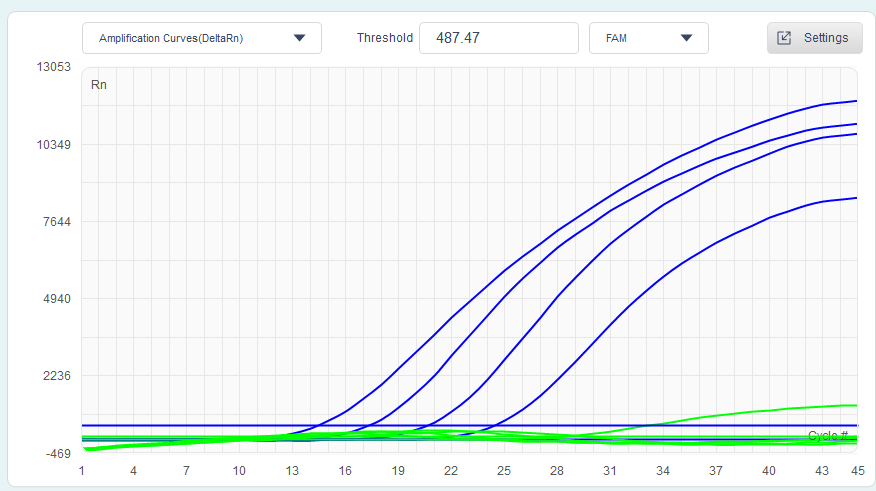Click cycle 22 on the x-axis
This screenshot has height=491, width=876.
[451, 470]
